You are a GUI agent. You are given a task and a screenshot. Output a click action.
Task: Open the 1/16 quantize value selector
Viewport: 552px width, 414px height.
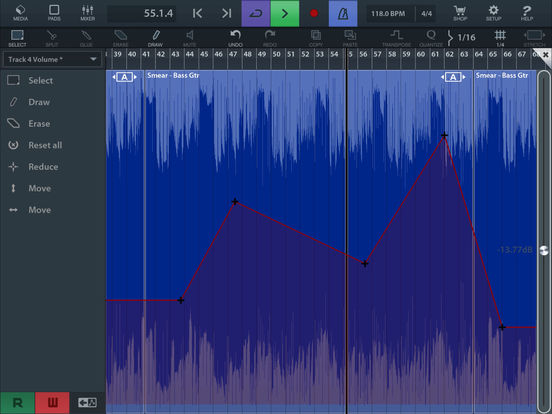pyautogui.click(x=462, y=37)
